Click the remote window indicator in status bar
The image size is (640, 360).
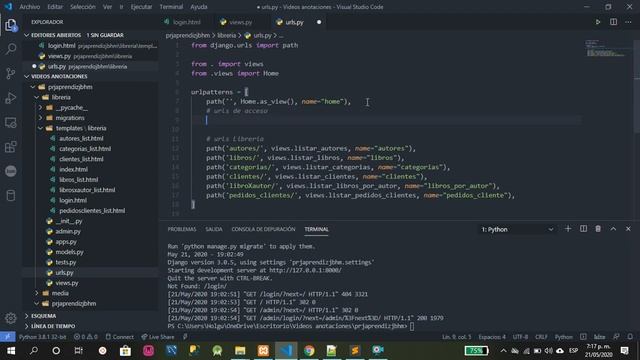[x=8, y=337]
